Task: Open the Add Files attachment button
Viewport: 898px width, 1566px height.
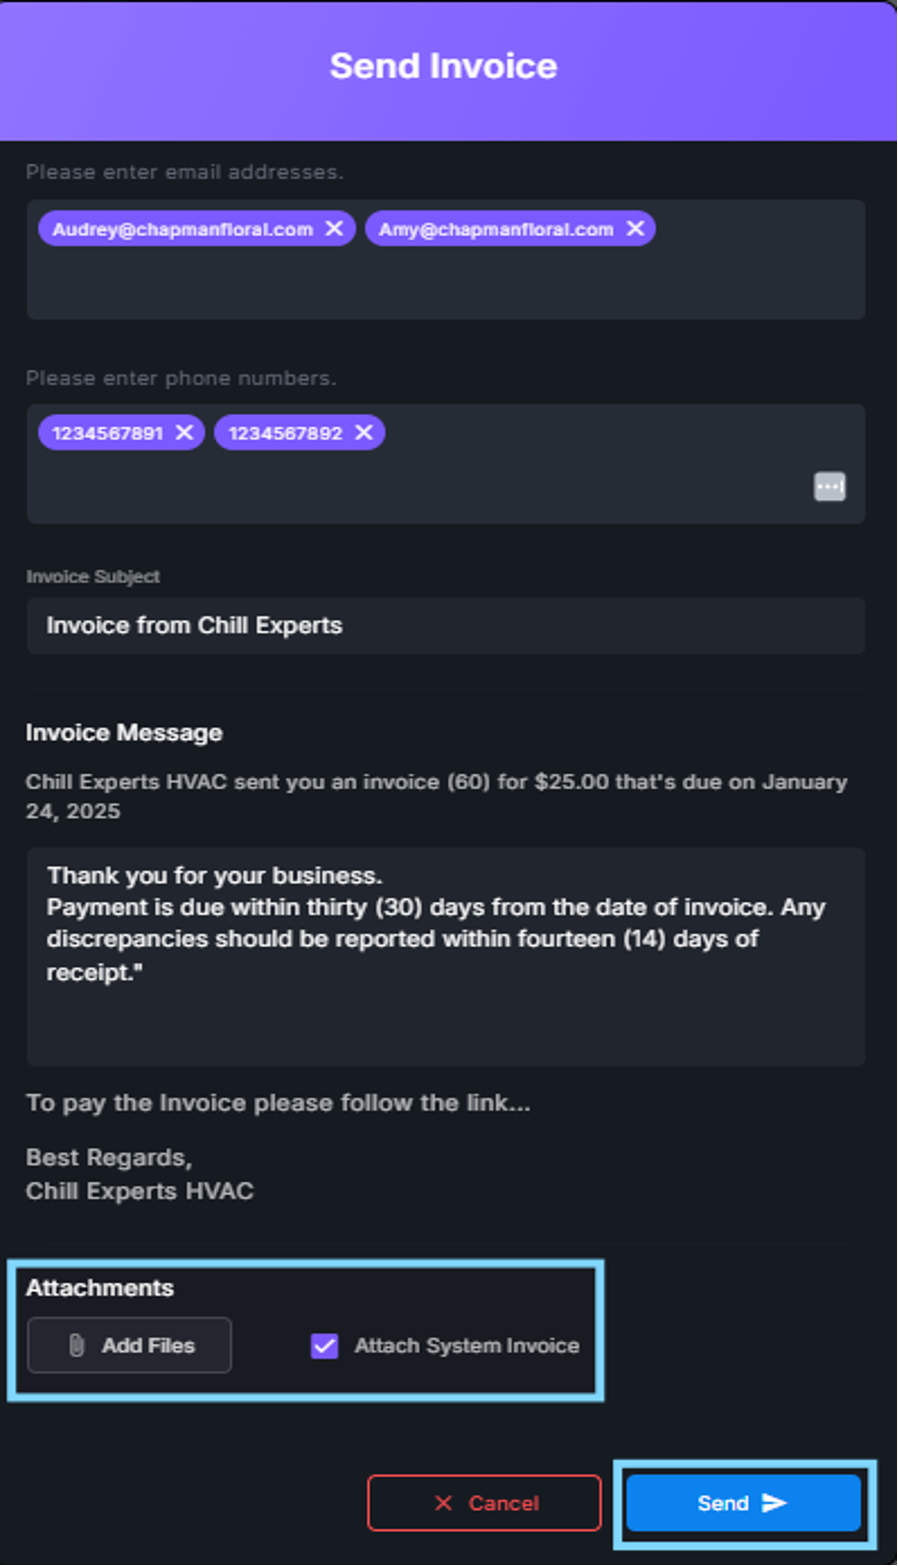Action: coord(130,1345)
